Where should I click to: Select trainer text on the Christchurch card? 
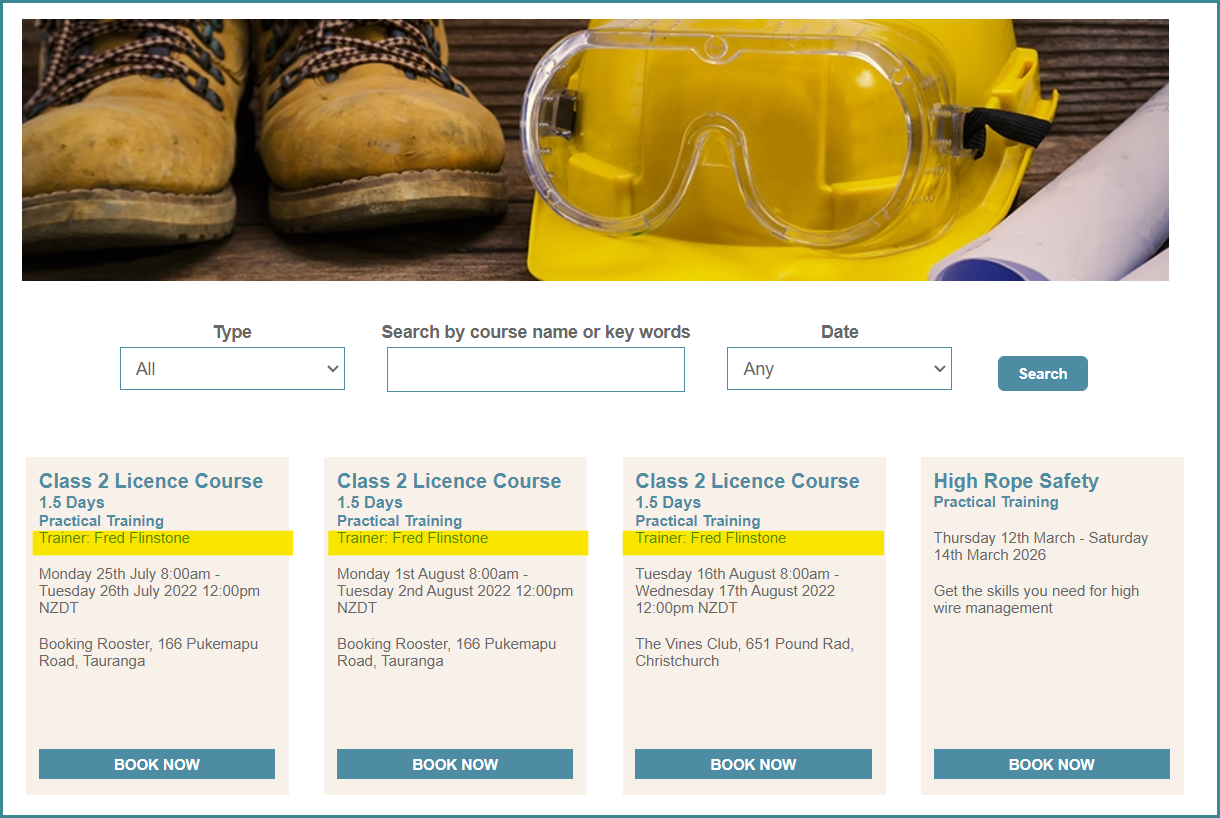[711, 538]
